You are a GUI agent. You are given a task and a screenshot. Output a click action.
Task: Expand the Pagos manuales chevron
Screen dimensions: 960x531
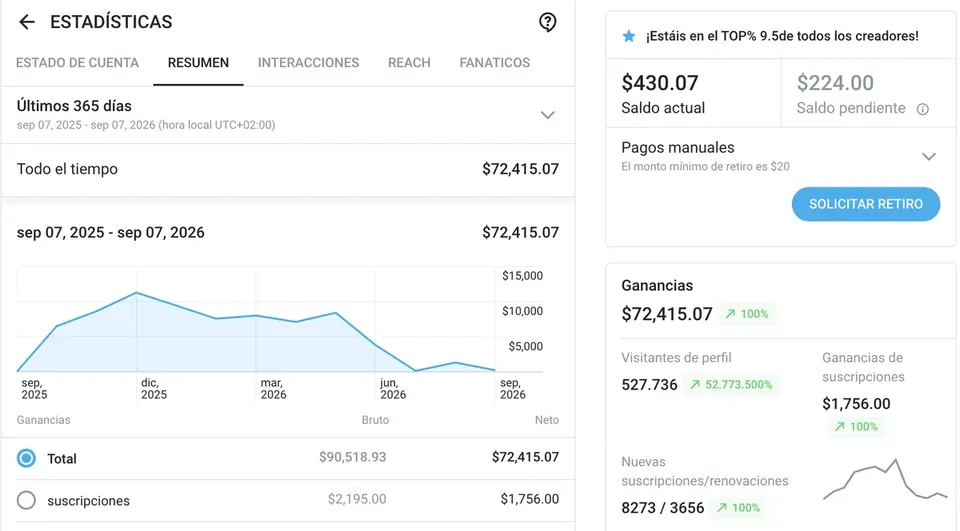(x=929, y=157)
